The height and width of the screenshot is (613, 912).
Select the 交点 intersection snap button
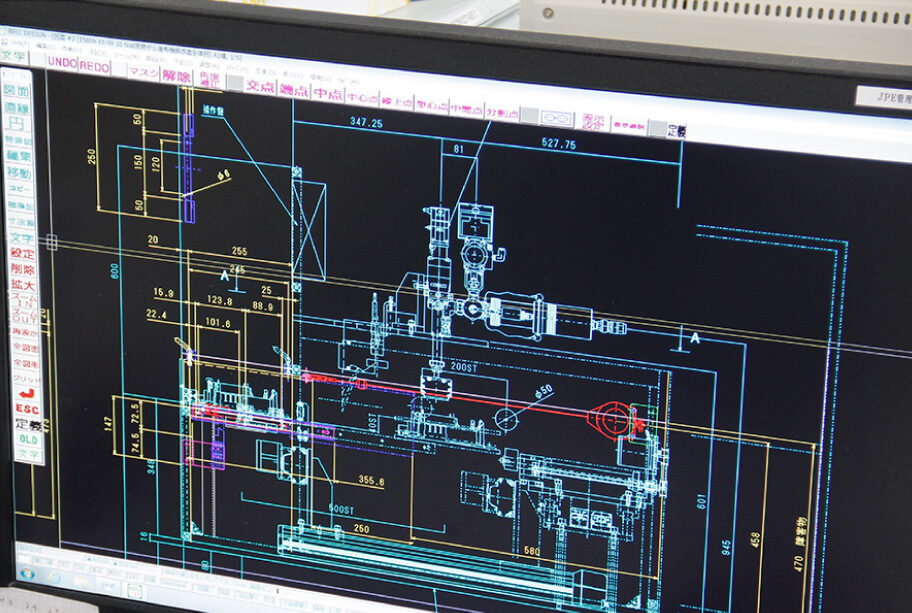(x=260, y=87)
